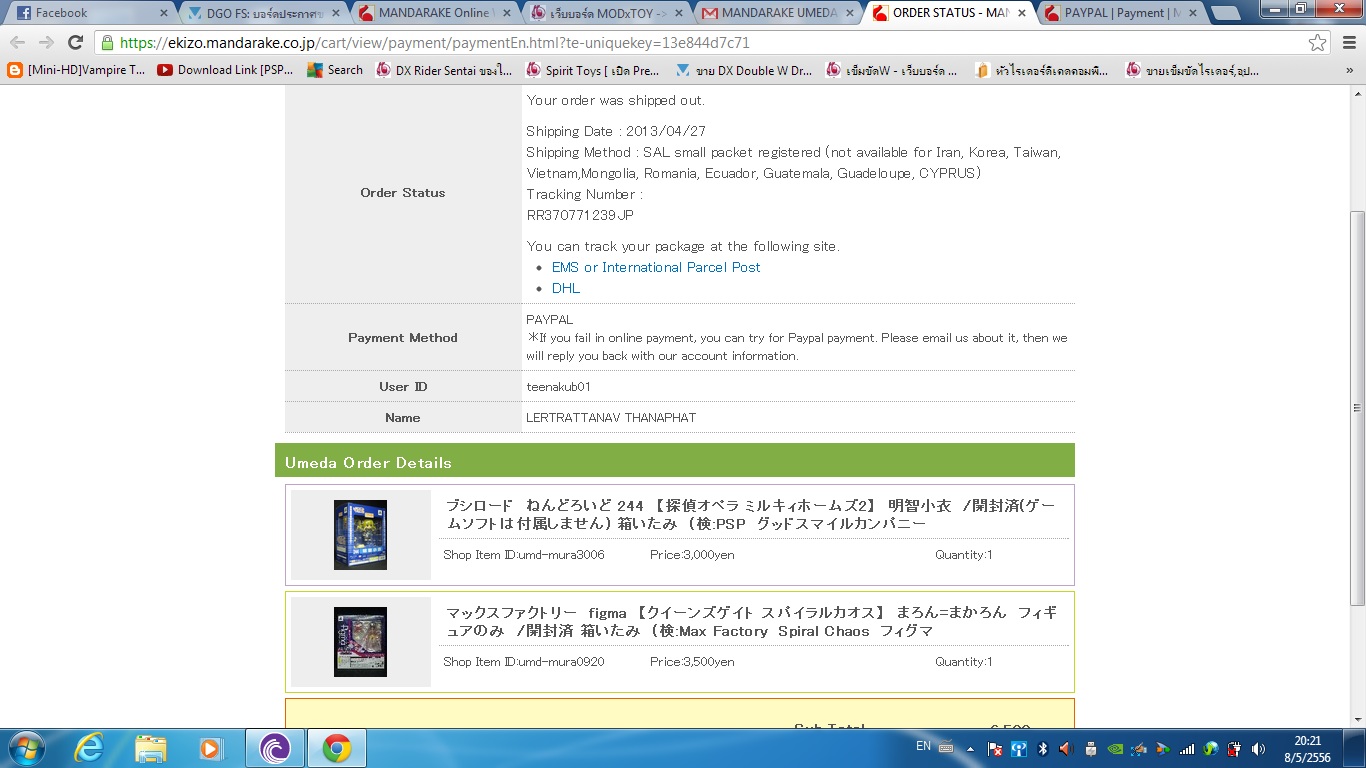Screen dimensions: 1366x768
Task: Open the figma Queen's Gate item thumbnail
Action: (x=360, y=642)
